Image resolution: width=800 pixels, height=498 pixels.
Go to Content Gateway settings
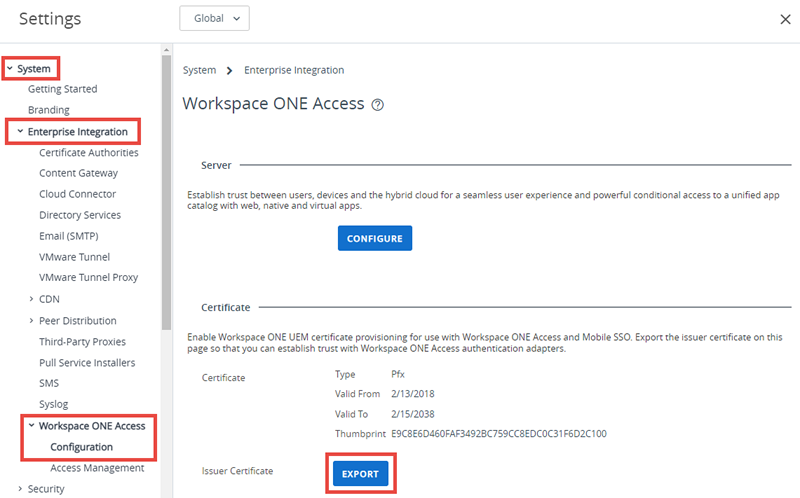click(78, 173)
